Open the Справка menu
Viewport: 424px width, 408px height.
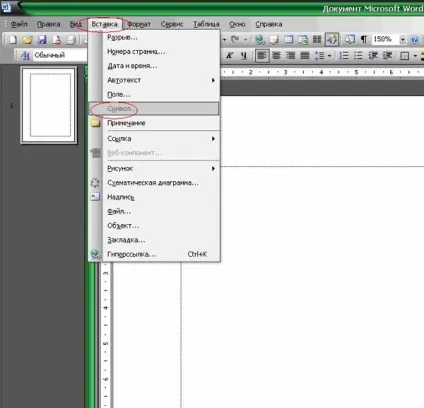coord(269,24)
